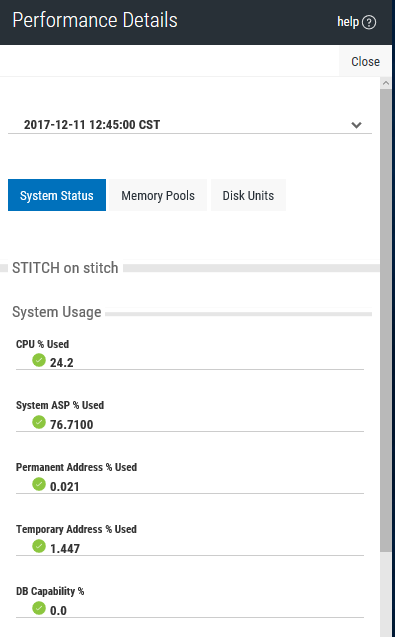Click the CPU % Used value 24.2
The height and width of the screenshot is (637, 395).
pos(62,362)
